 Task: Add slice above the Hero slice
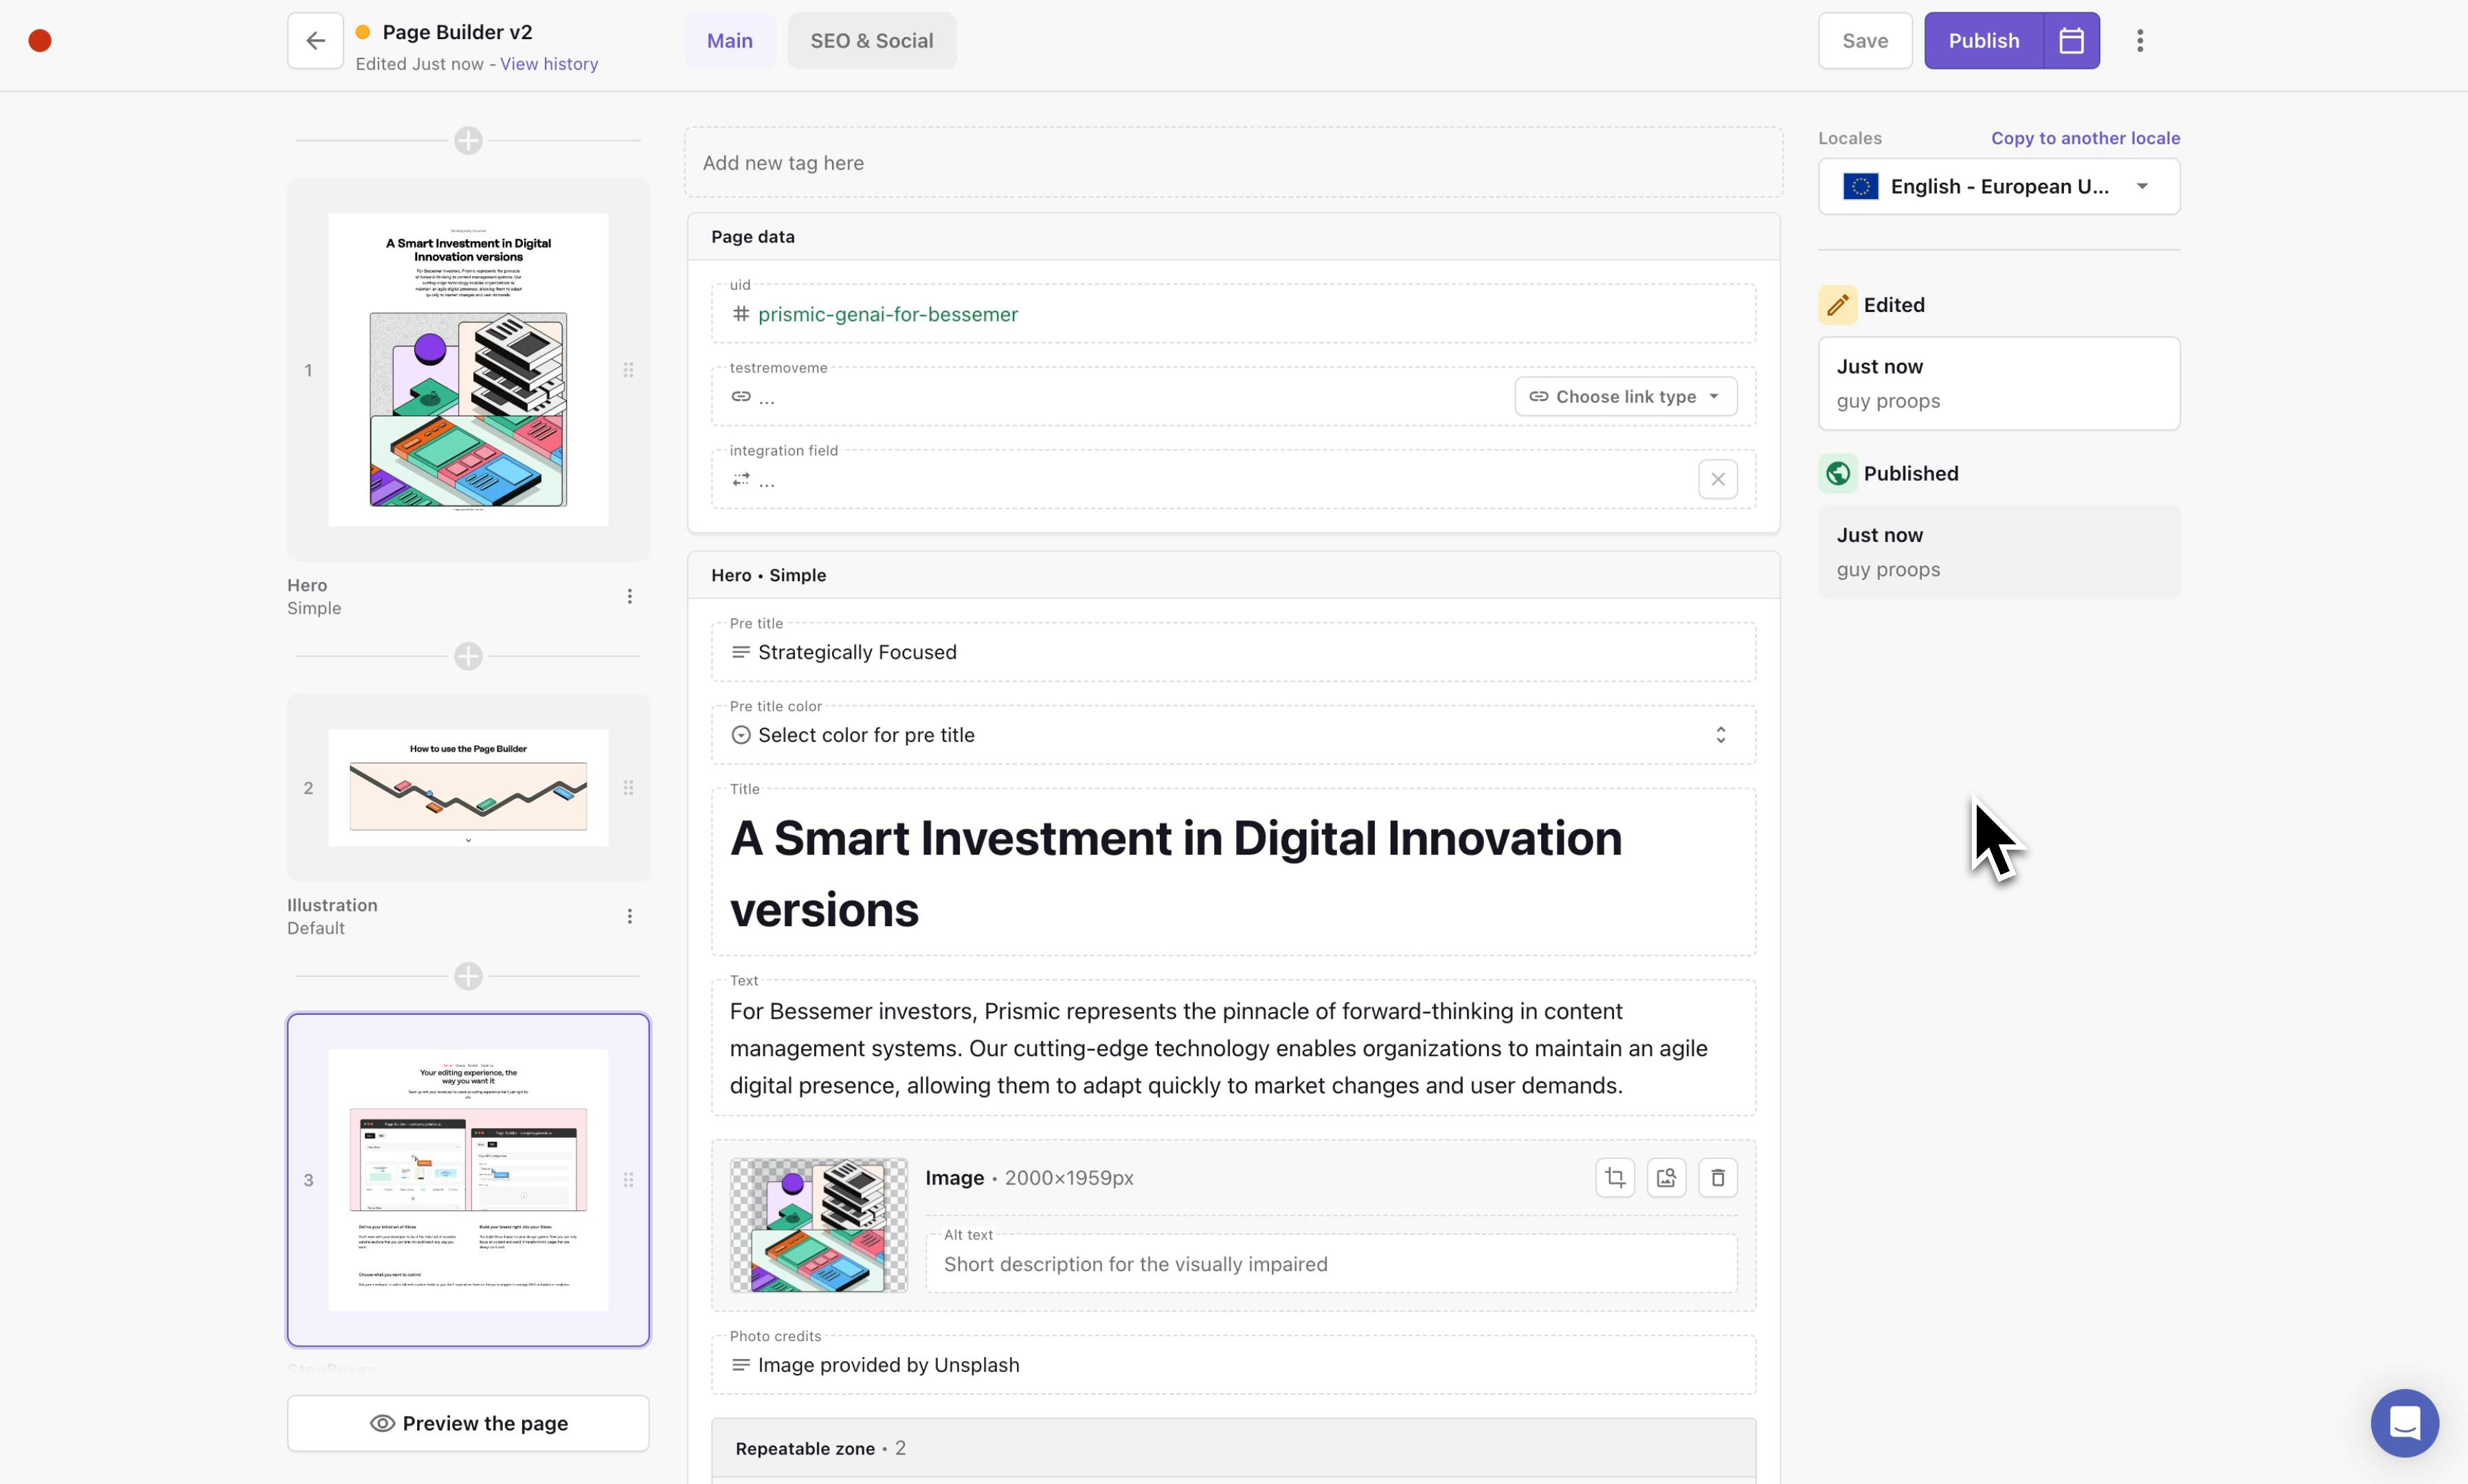click(x=468, y=141)
